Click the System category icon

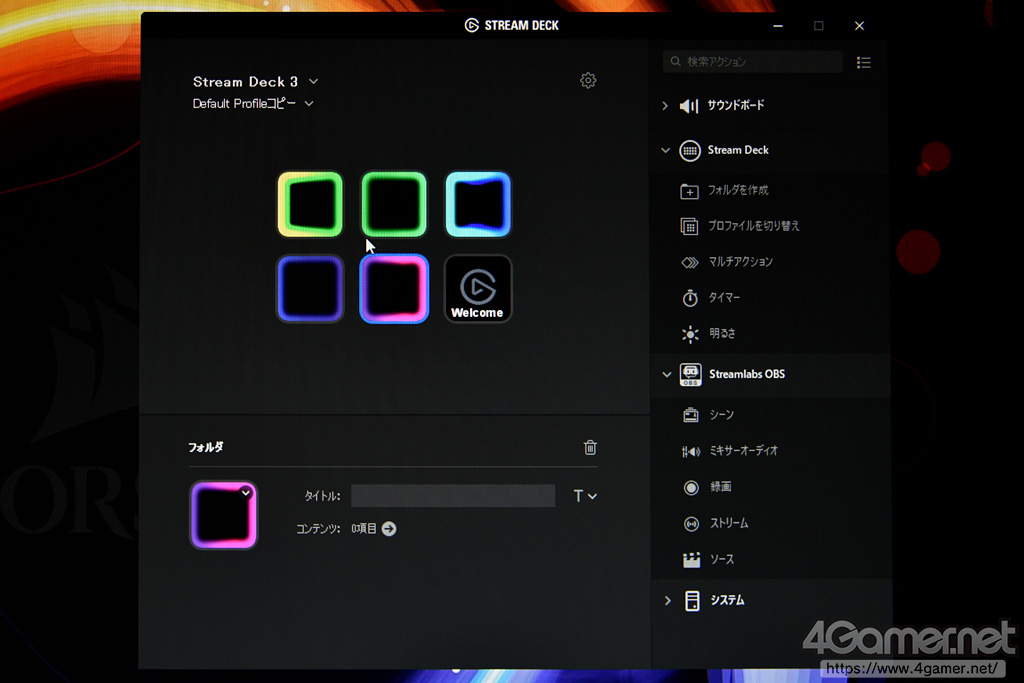pos(692,601)
